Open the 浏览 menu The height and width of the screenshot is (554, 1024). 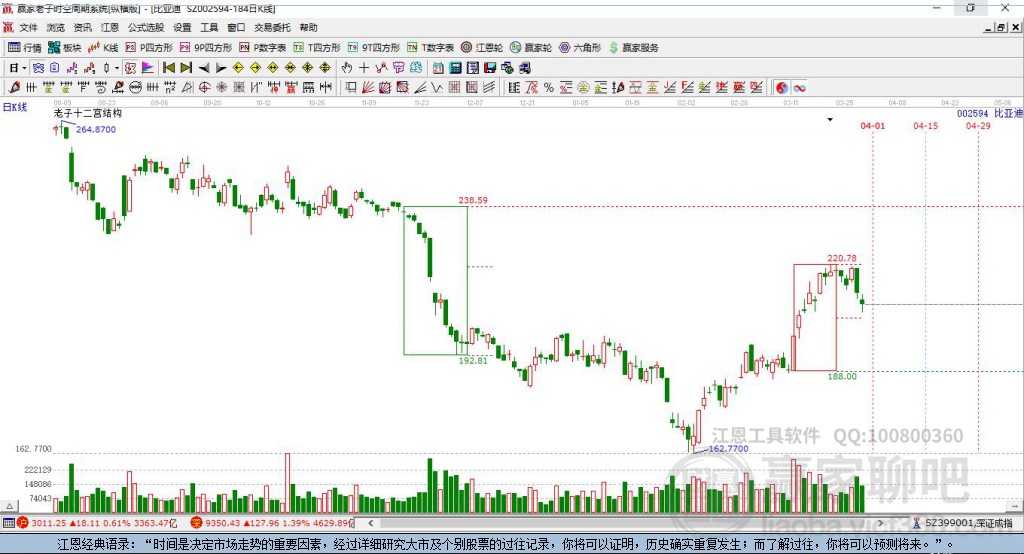[56, 27]
